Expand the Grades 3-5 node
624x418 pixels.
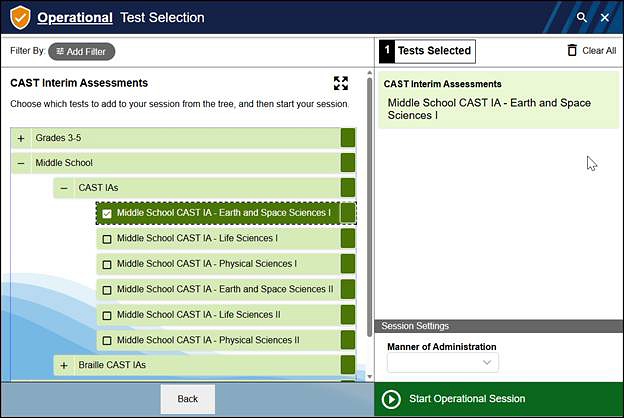point(21,138)
